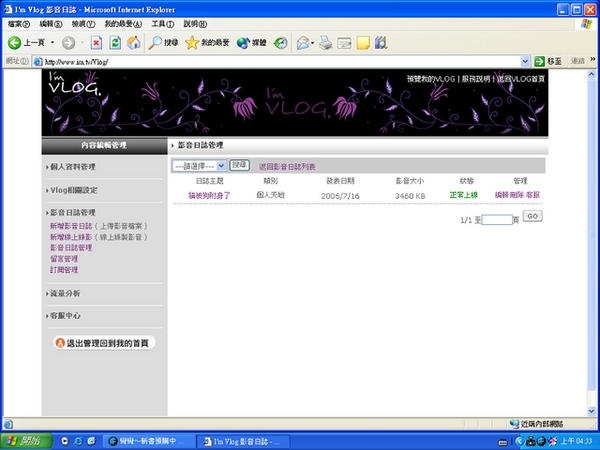Open the History clock icon
600x450 pixels.
point(280,42)
